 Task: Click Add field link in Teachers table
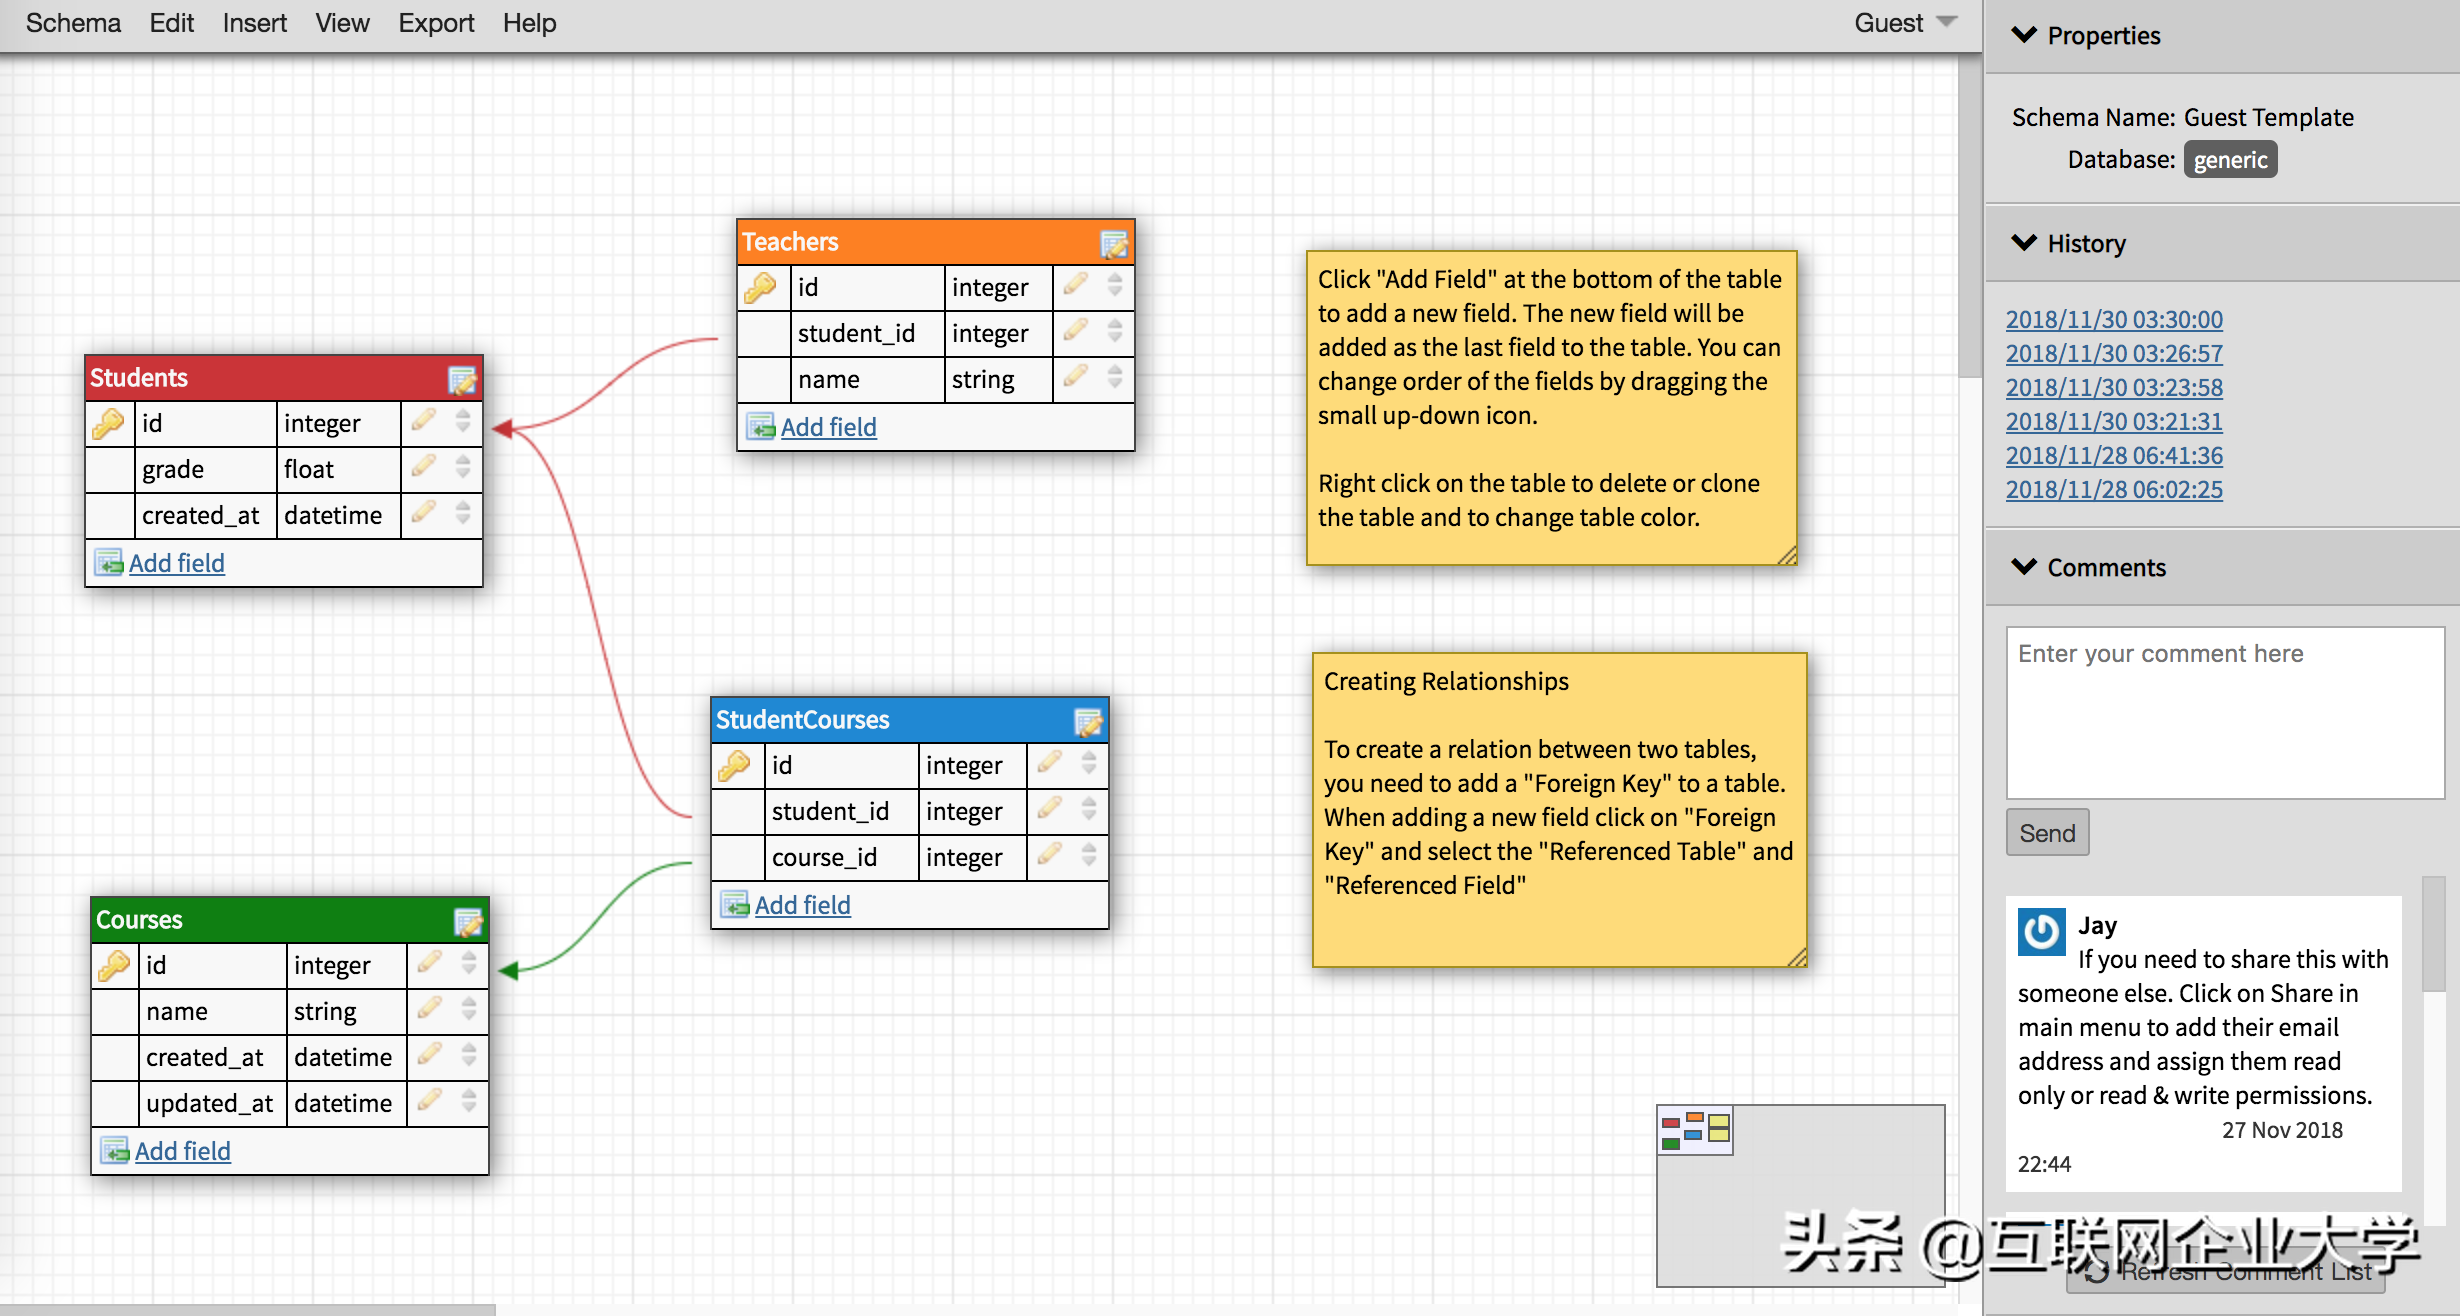click(828, 426)
